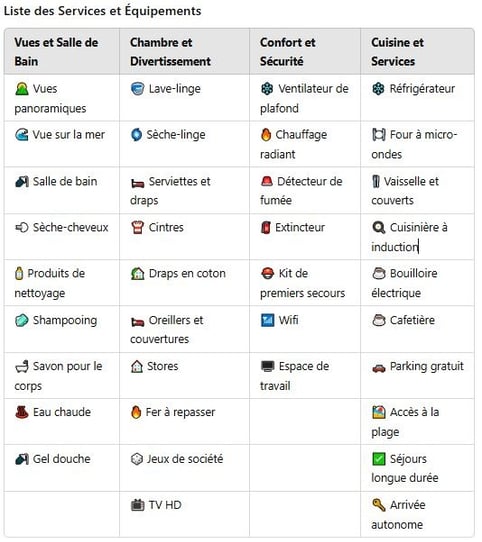This screenshot has height=542, width=482.
Task: Click the car icon beside Parking gratuit
Action: (x=379, y=368)
